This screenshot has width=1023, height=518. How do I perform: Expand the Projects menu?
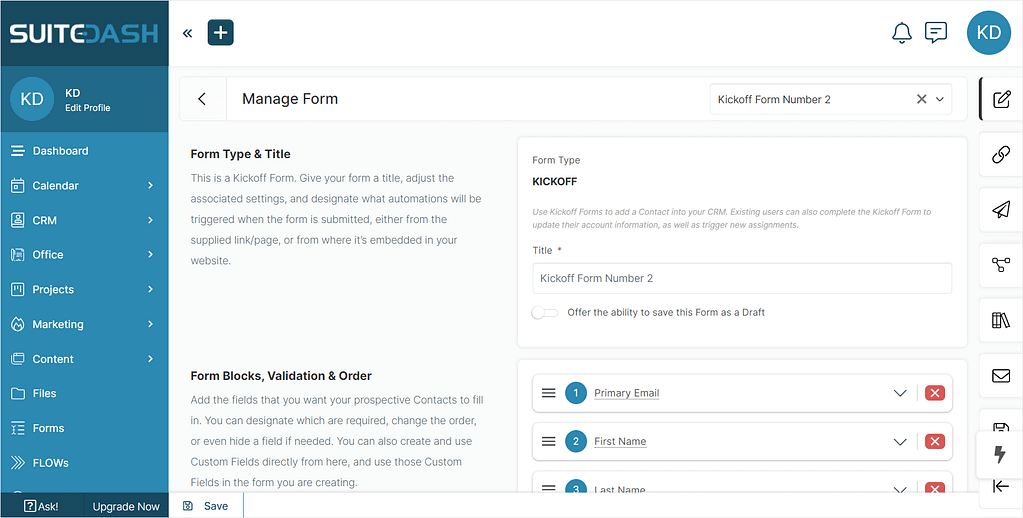pyautogui.click(x=84, y=289)
